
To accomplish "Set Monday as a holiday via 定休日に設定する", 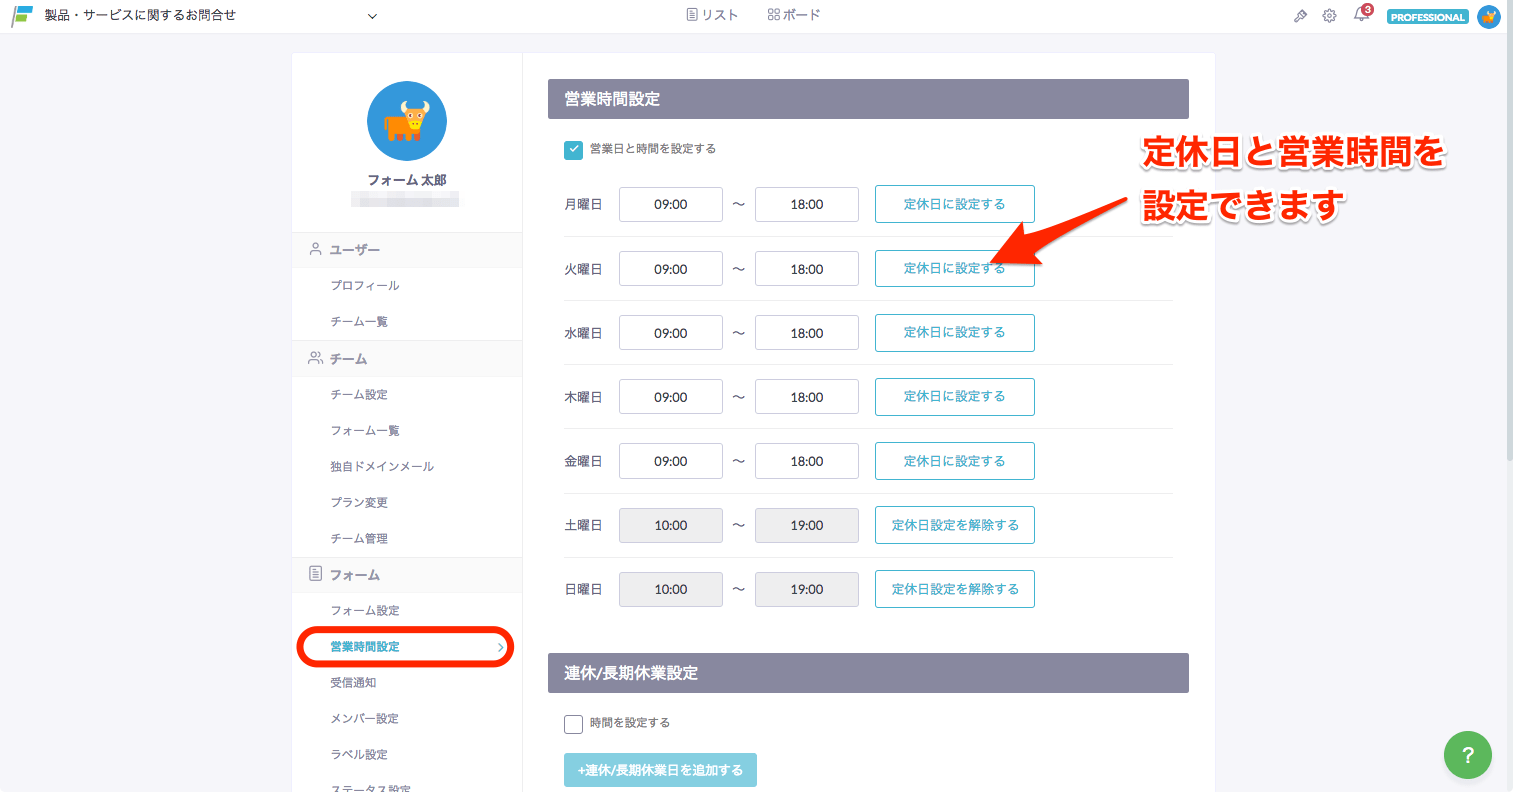I will tap(954, 203).
